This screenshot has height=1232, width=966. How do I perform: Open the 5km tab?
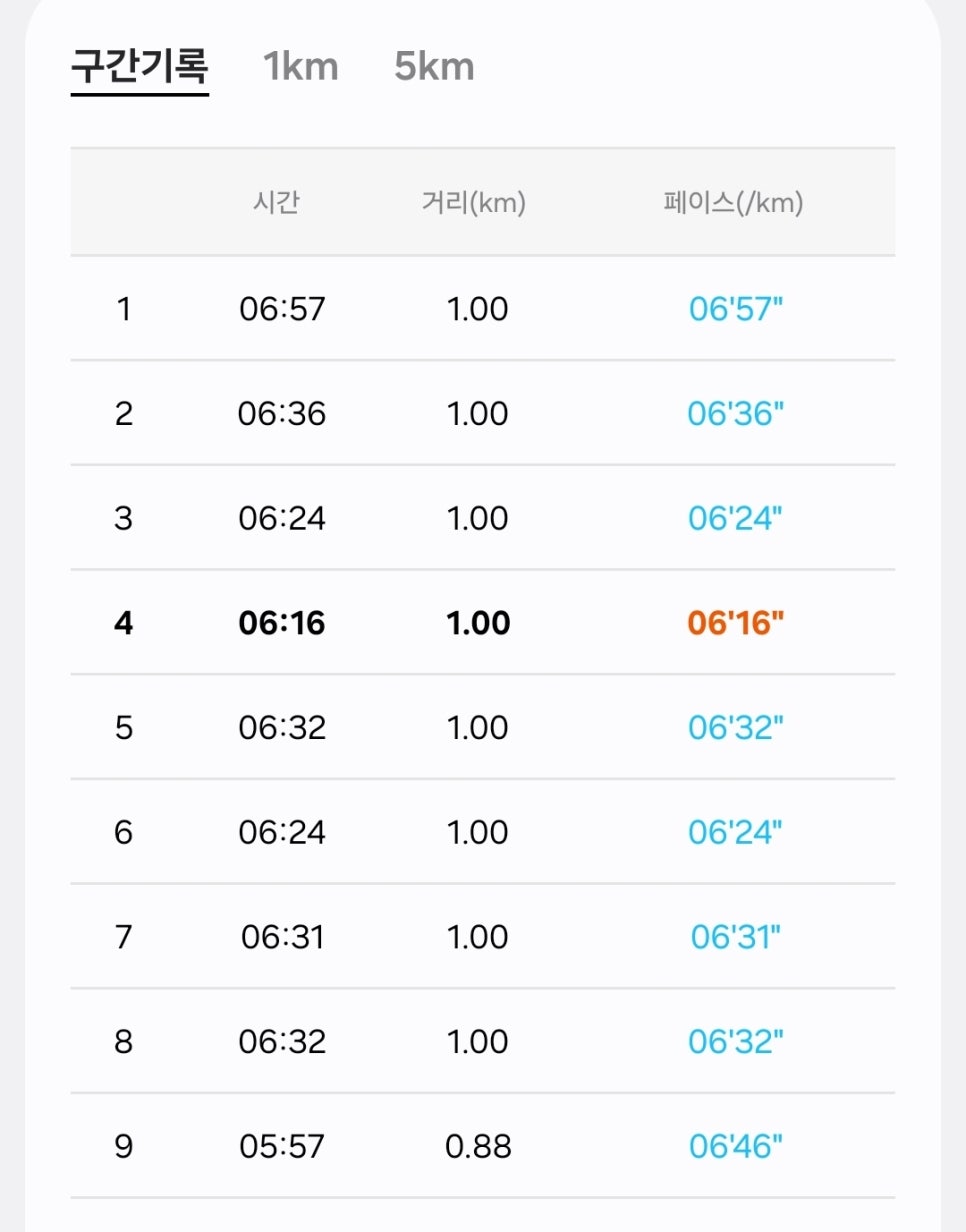click(x=434, y=67)
